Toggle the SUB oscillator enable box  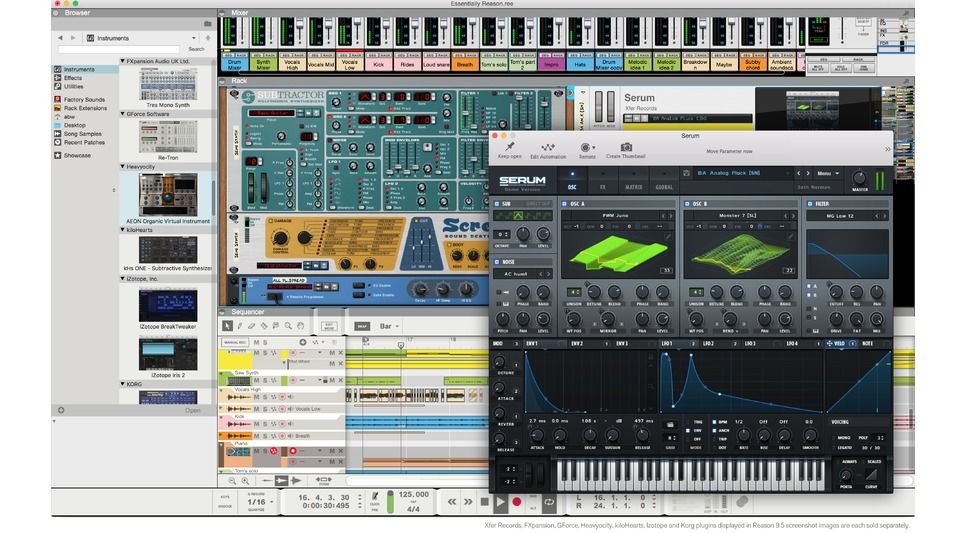click(497, 204)
